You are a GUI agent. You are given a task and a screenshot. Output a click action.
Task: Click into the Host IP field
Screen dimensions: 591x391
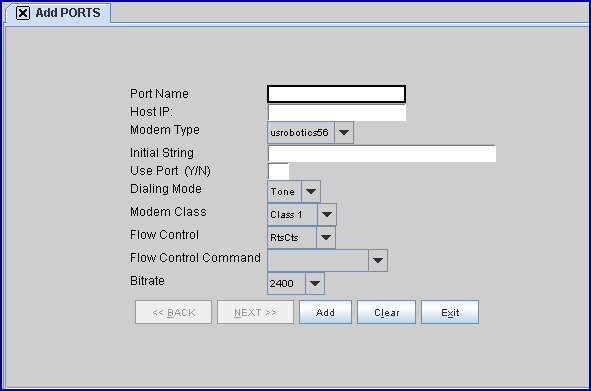point(337,112)
